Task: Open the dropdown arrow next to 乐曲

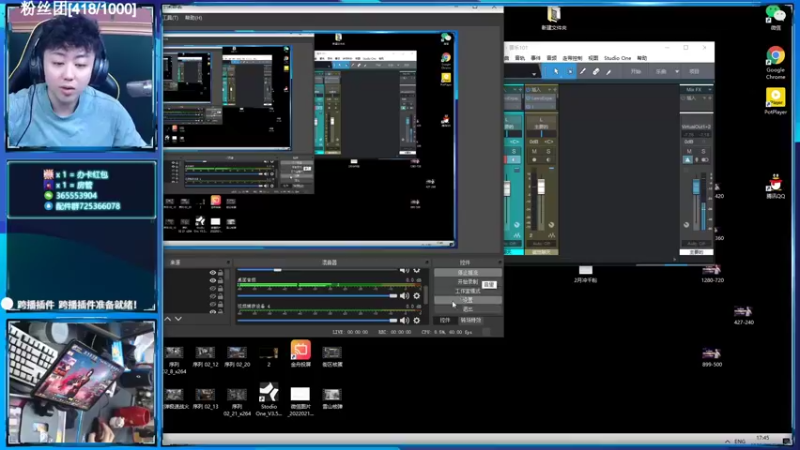Action: pyautogui.click(x=677, y=72)
